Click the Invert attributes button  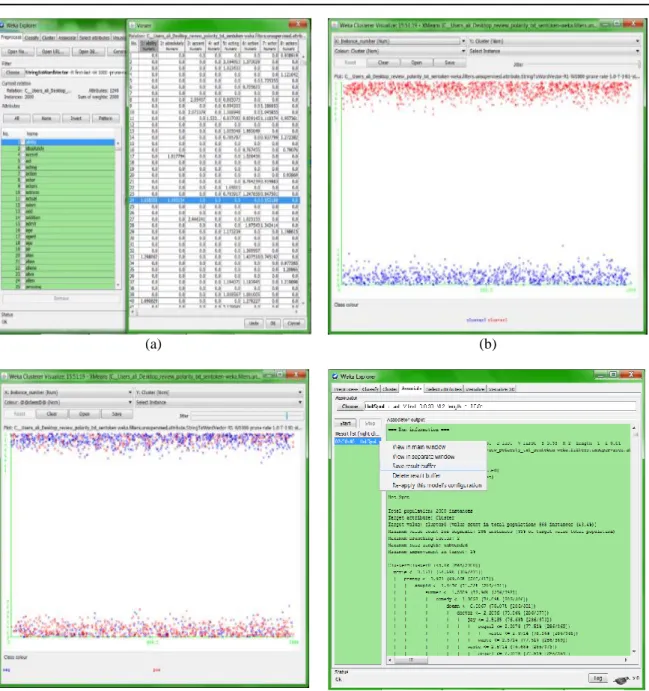[76, 118]
